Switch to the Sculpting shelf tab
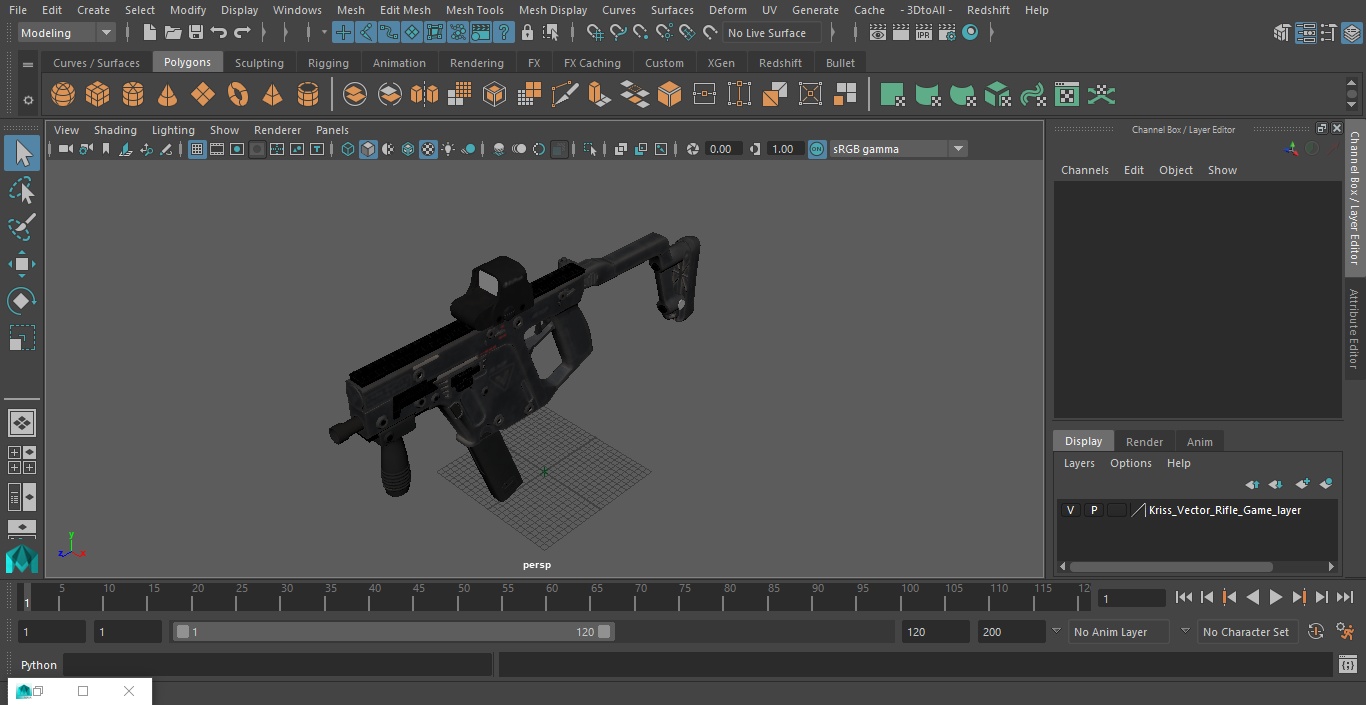 (259, 63)
